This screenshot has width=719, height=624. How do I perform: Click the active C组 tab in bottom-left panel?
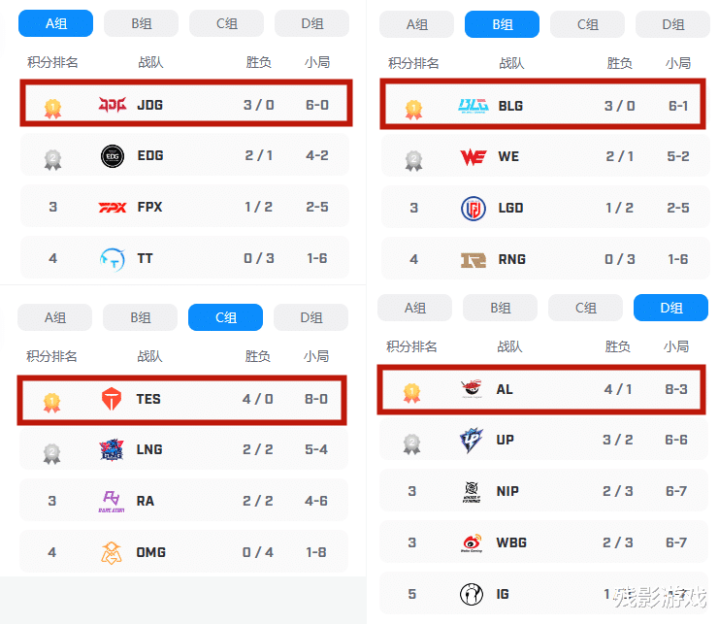pos(226,317)
